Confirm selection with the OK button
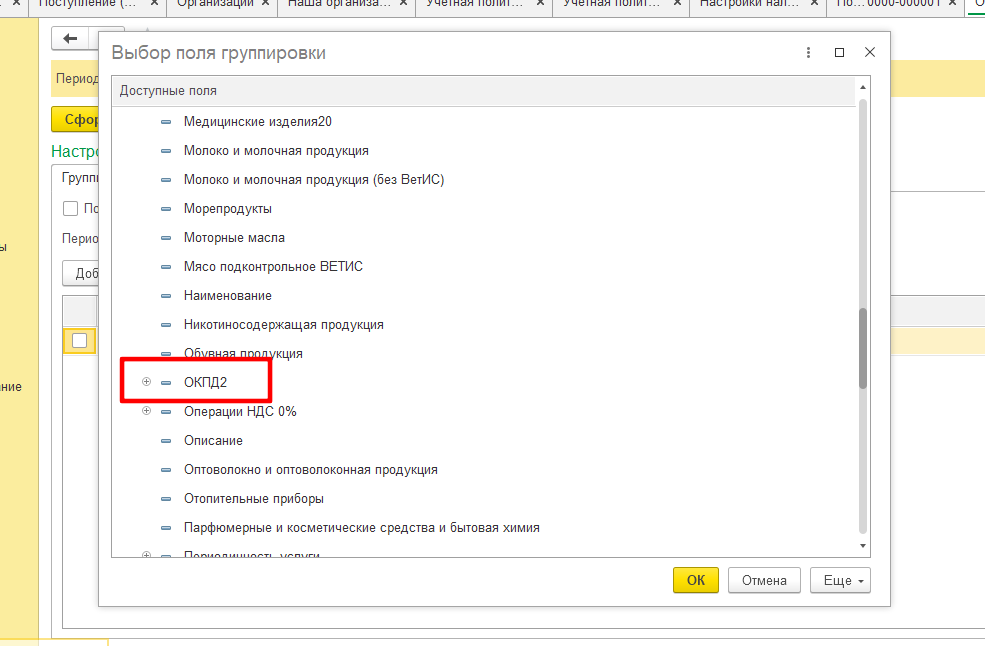The width and height of the screenshot is (985, 646). [696, 580]
